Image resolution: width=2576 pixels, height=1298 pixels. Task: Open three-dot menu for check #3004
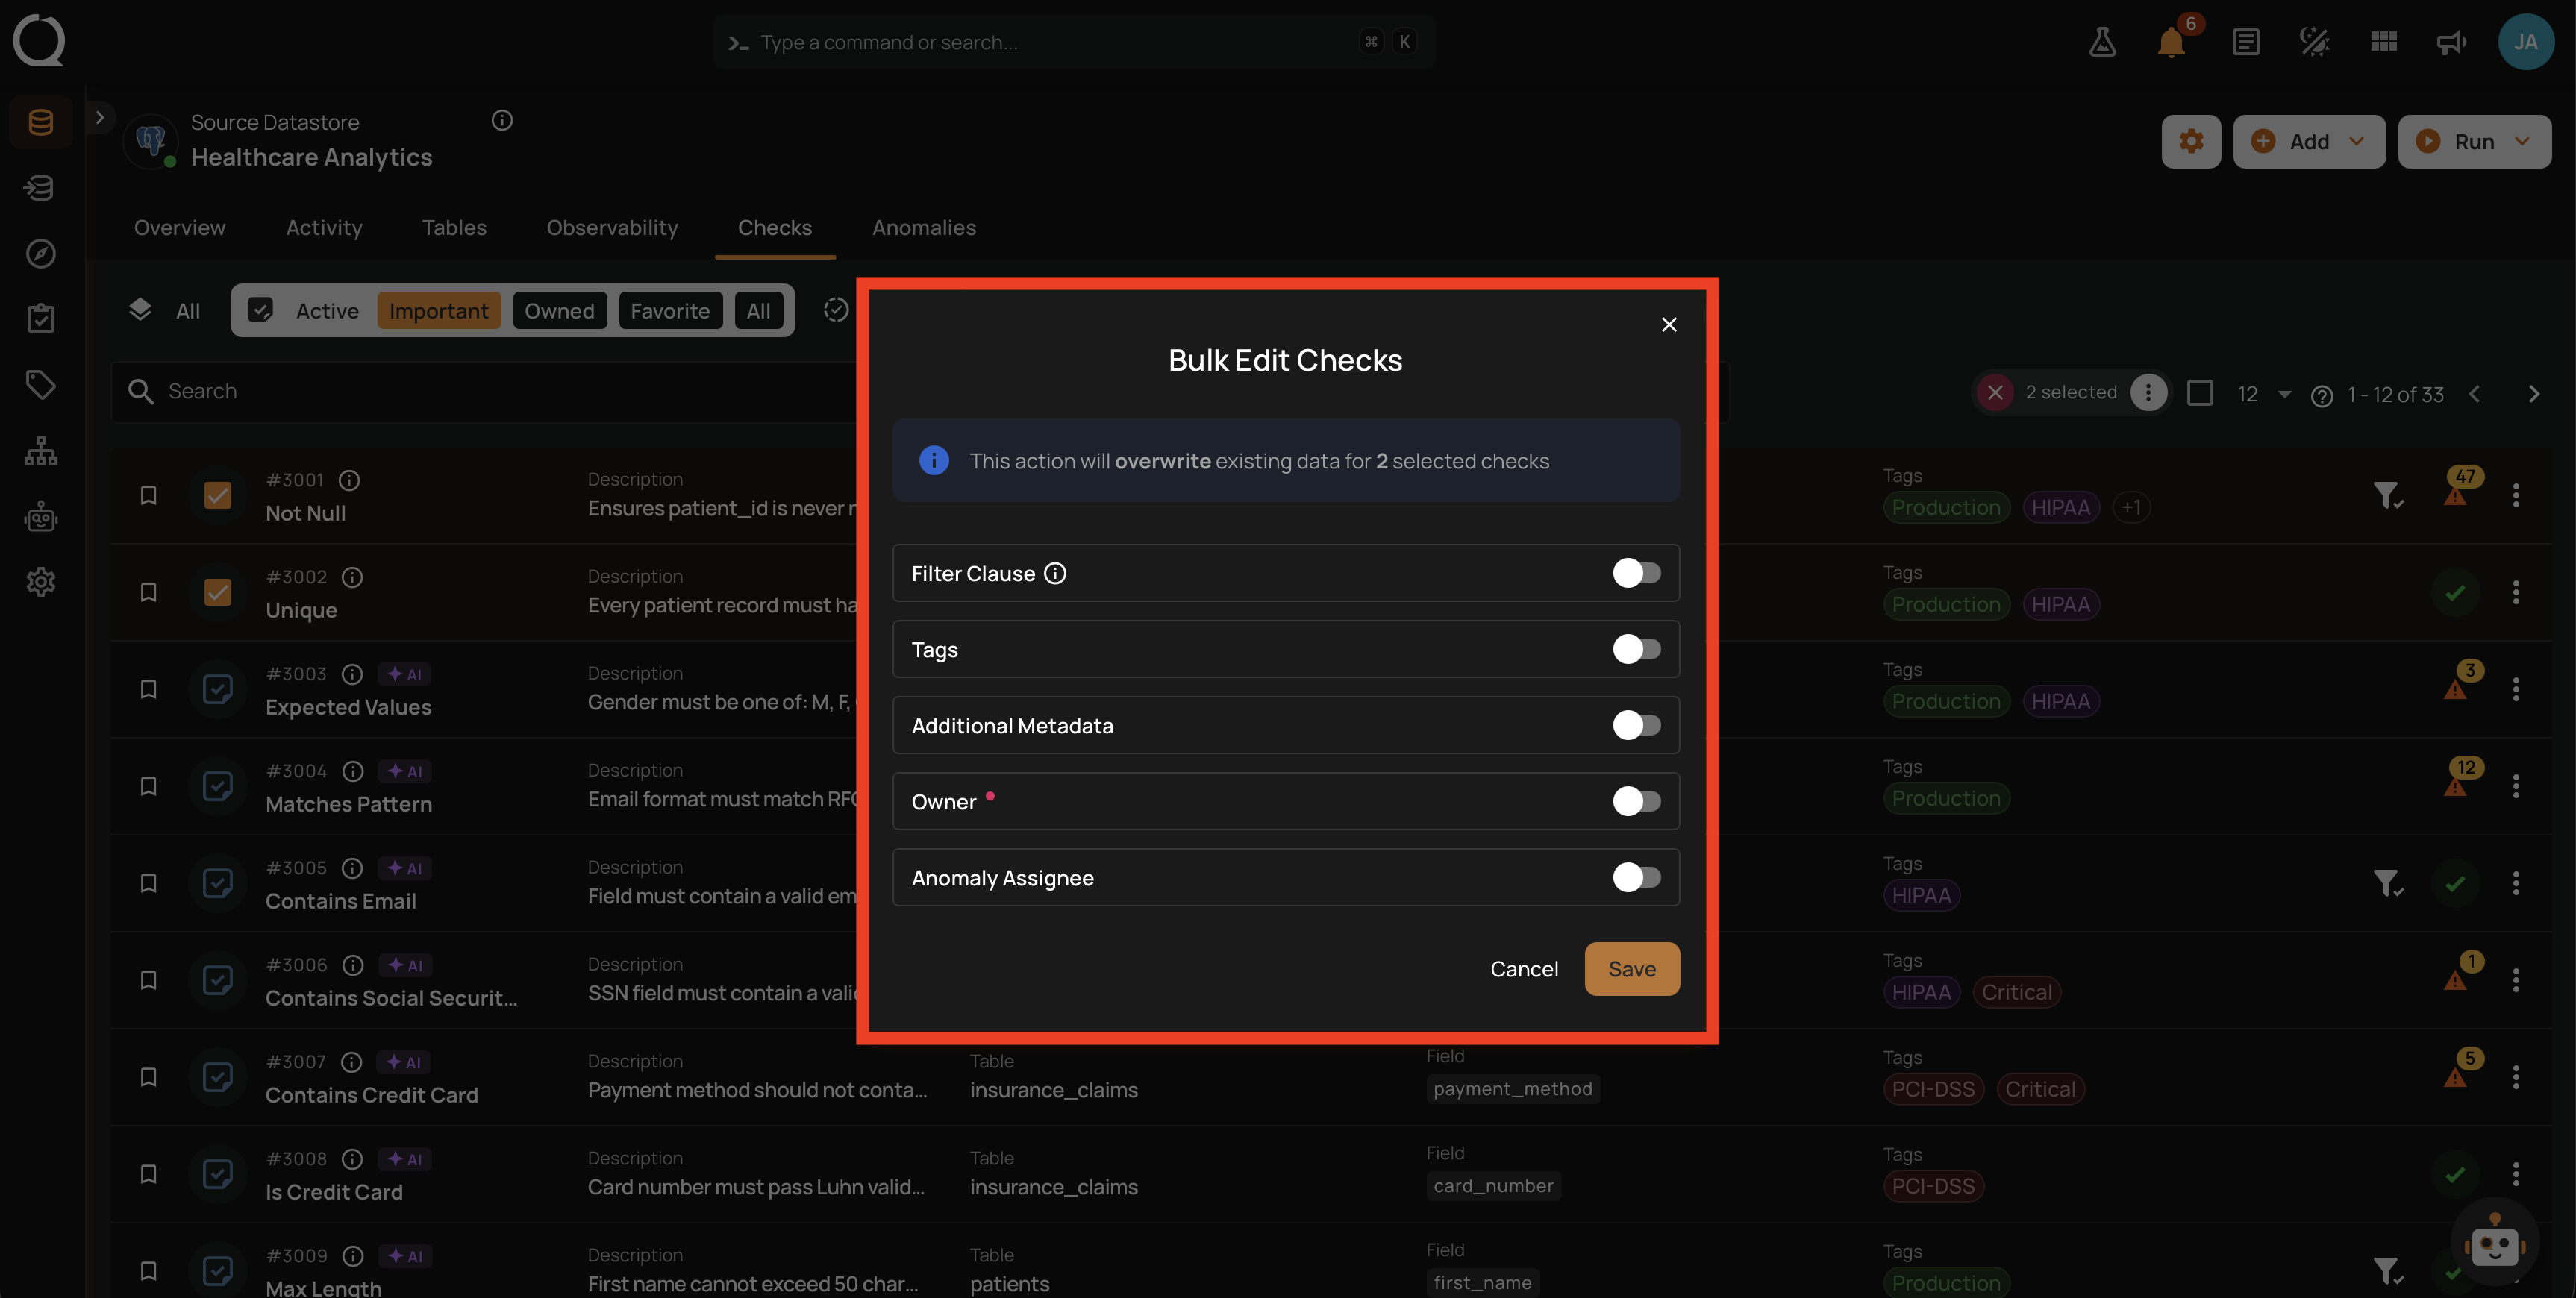2516,786
